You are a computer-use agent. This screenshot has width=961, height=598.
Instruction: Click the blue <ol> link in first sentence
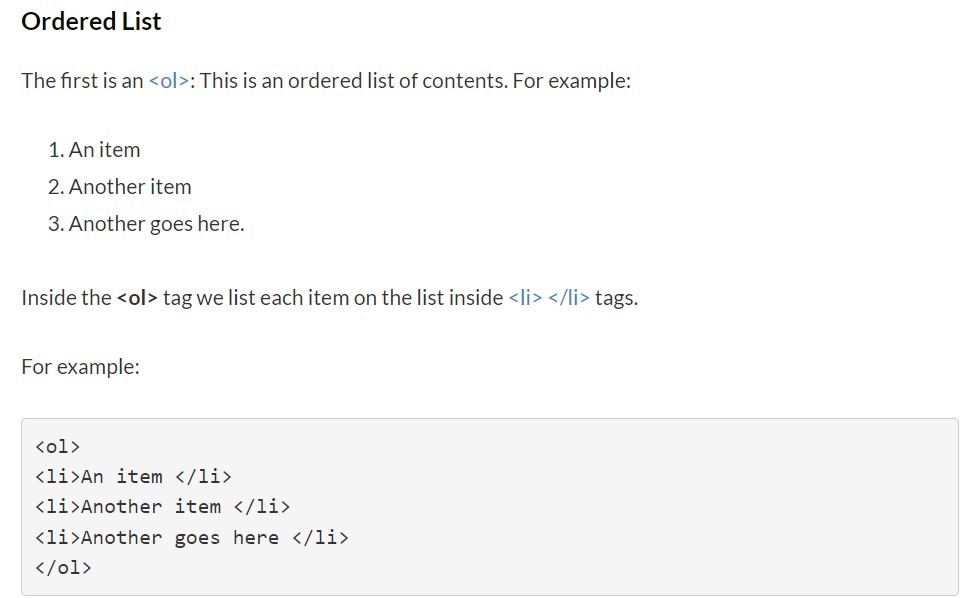pos(168,81)
